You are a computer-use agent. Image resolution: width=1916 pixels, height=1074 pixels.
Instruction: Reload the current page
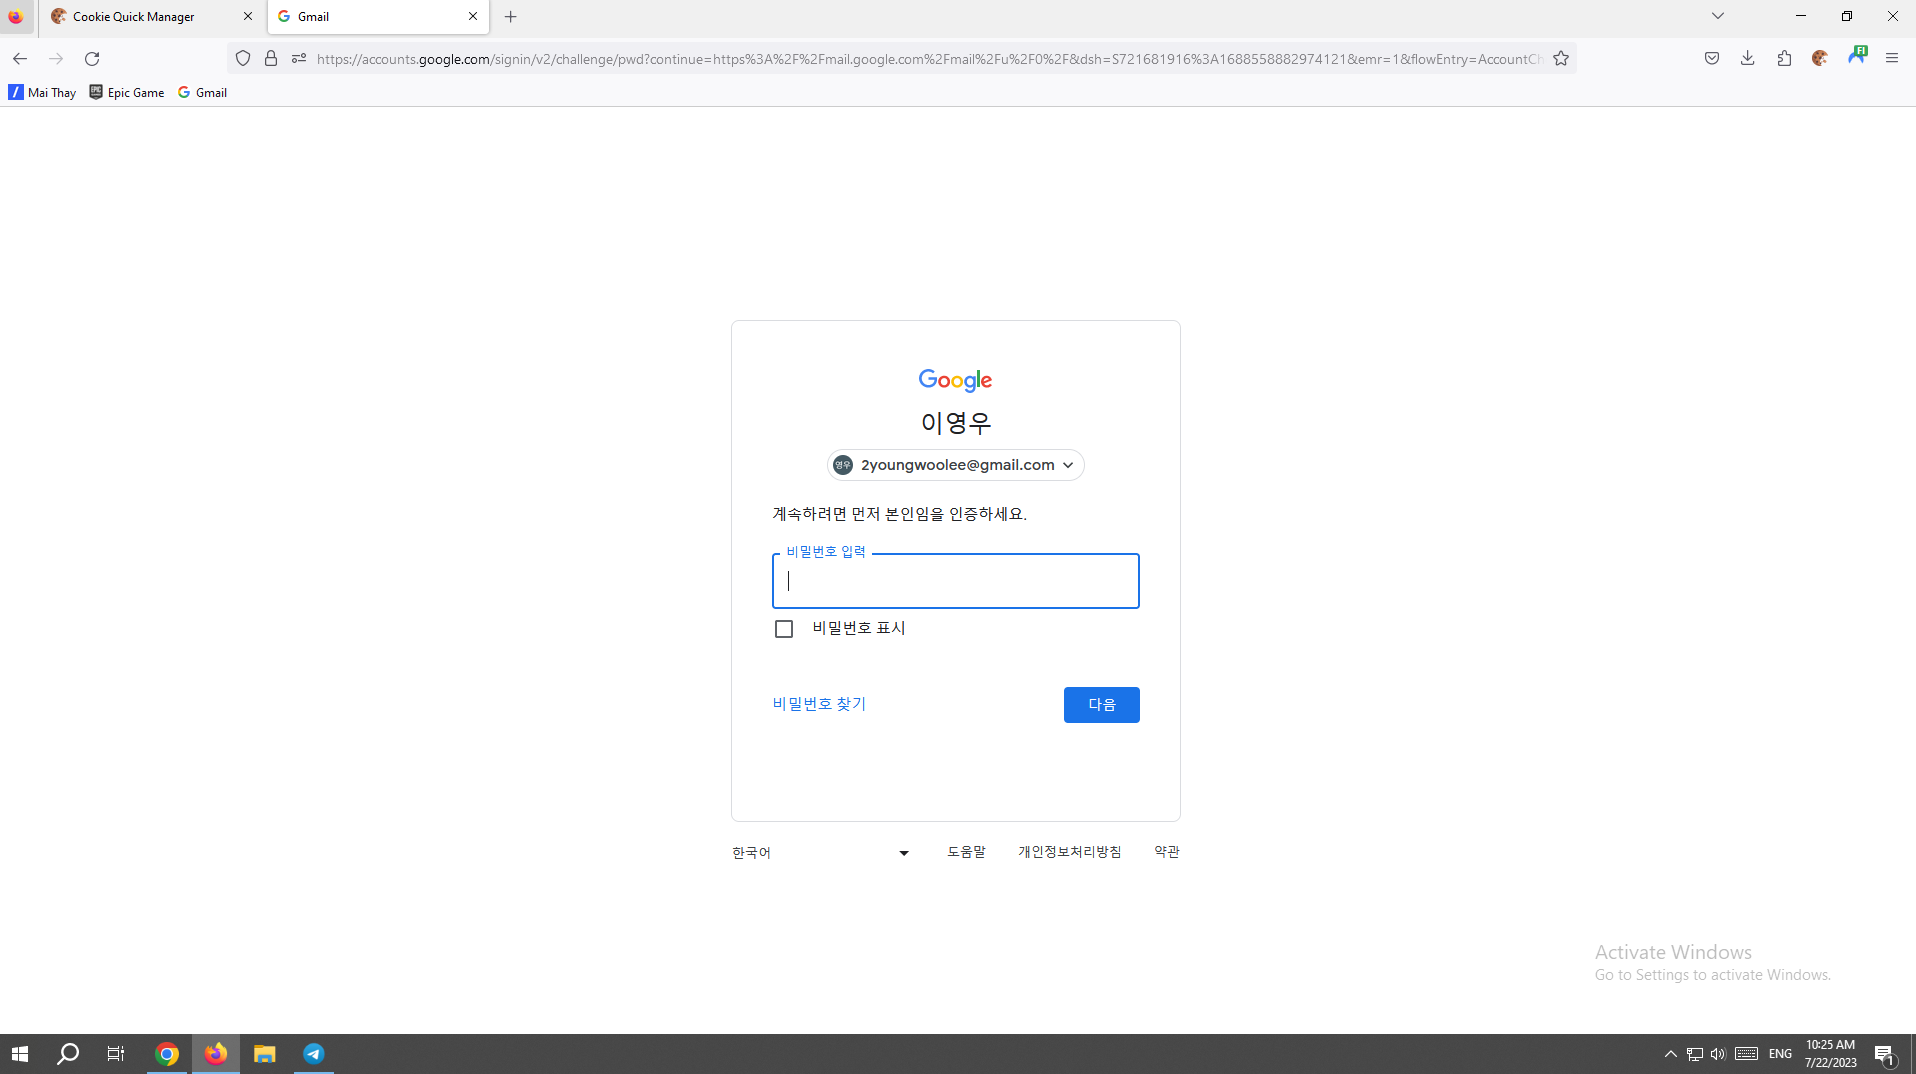pos(92,58)
